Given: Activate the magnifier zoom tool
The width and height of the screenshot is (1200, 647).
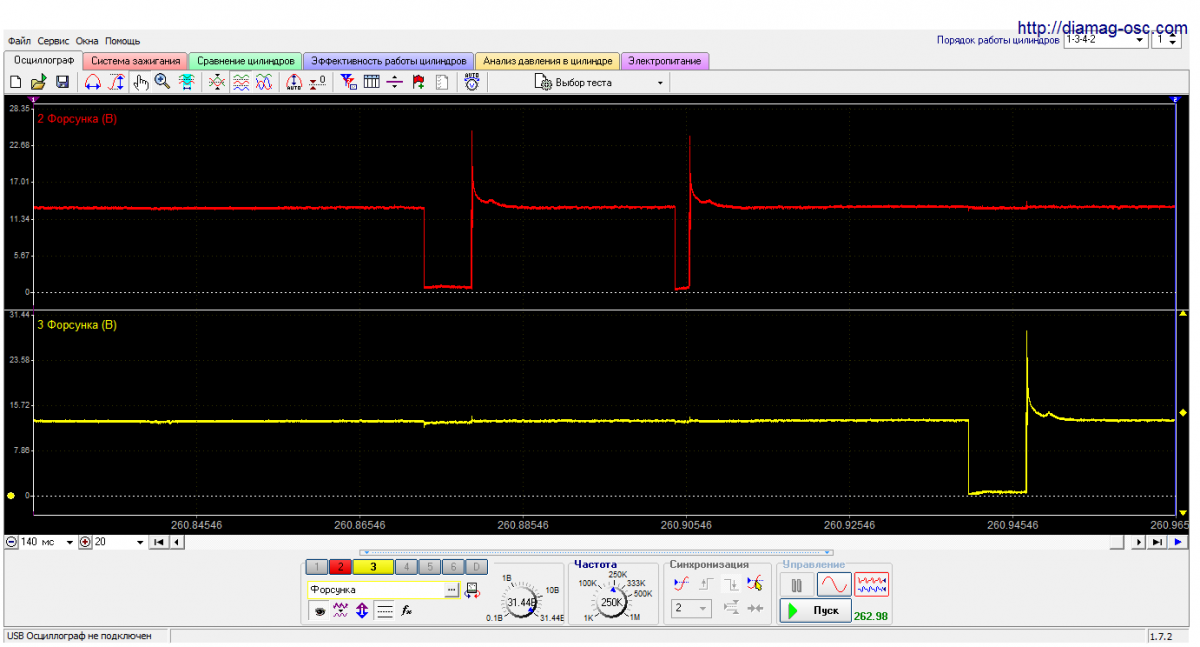Looking at the screenshot, I should tap(162, 83).
